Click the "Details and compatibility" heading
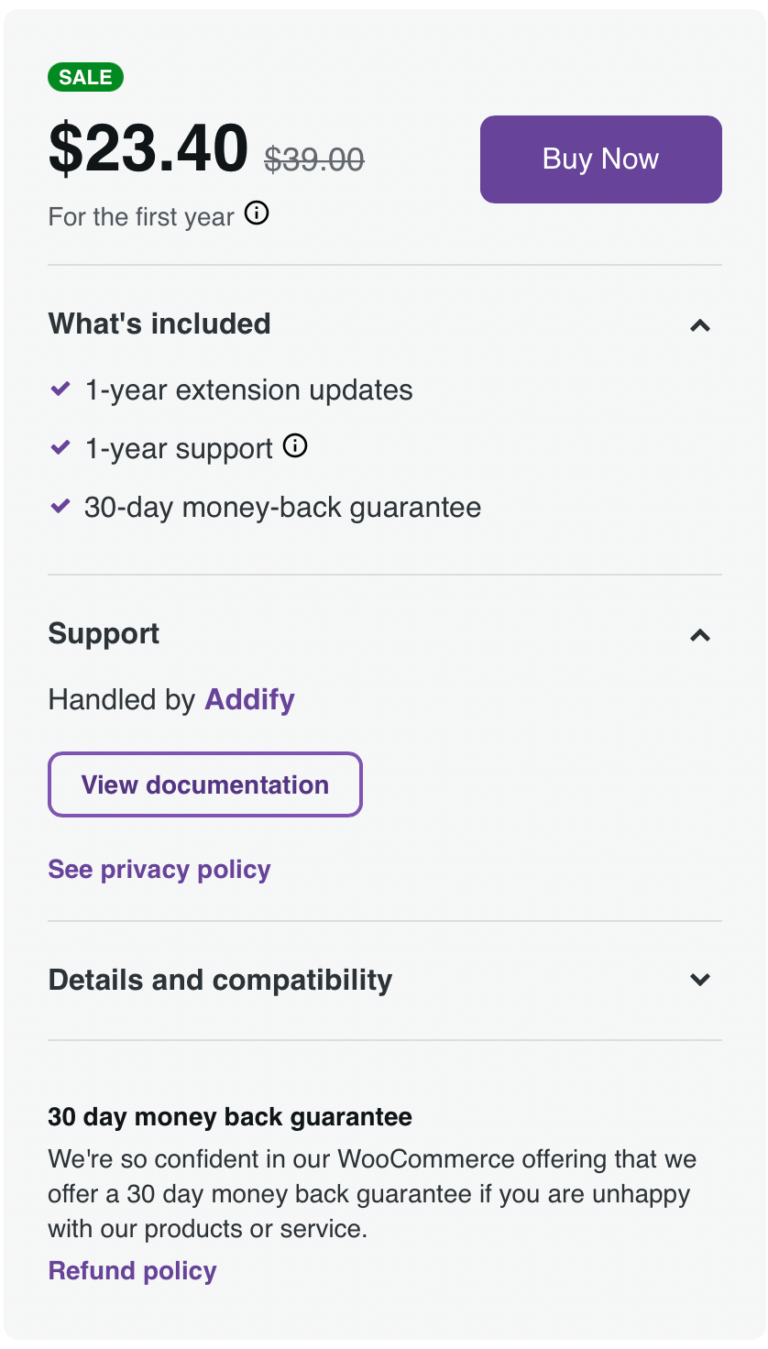 [x=220, y=980]
